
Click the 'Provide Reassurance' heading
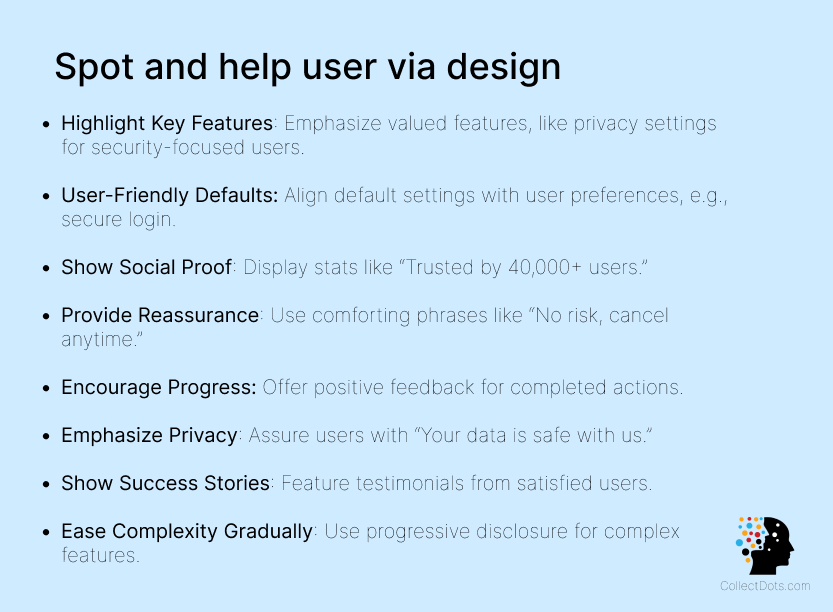click(160, 315)
